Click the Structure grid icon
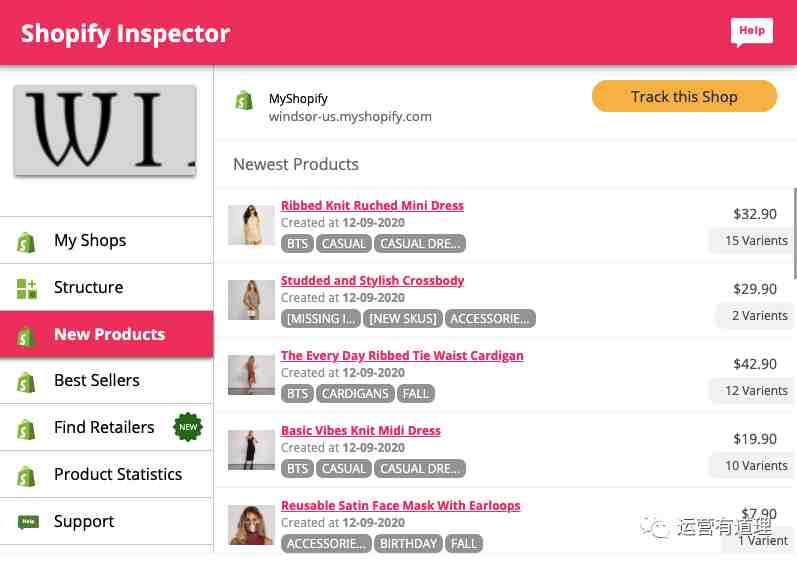Viewport: 797px width, 561px height. (x=26, y=289)
